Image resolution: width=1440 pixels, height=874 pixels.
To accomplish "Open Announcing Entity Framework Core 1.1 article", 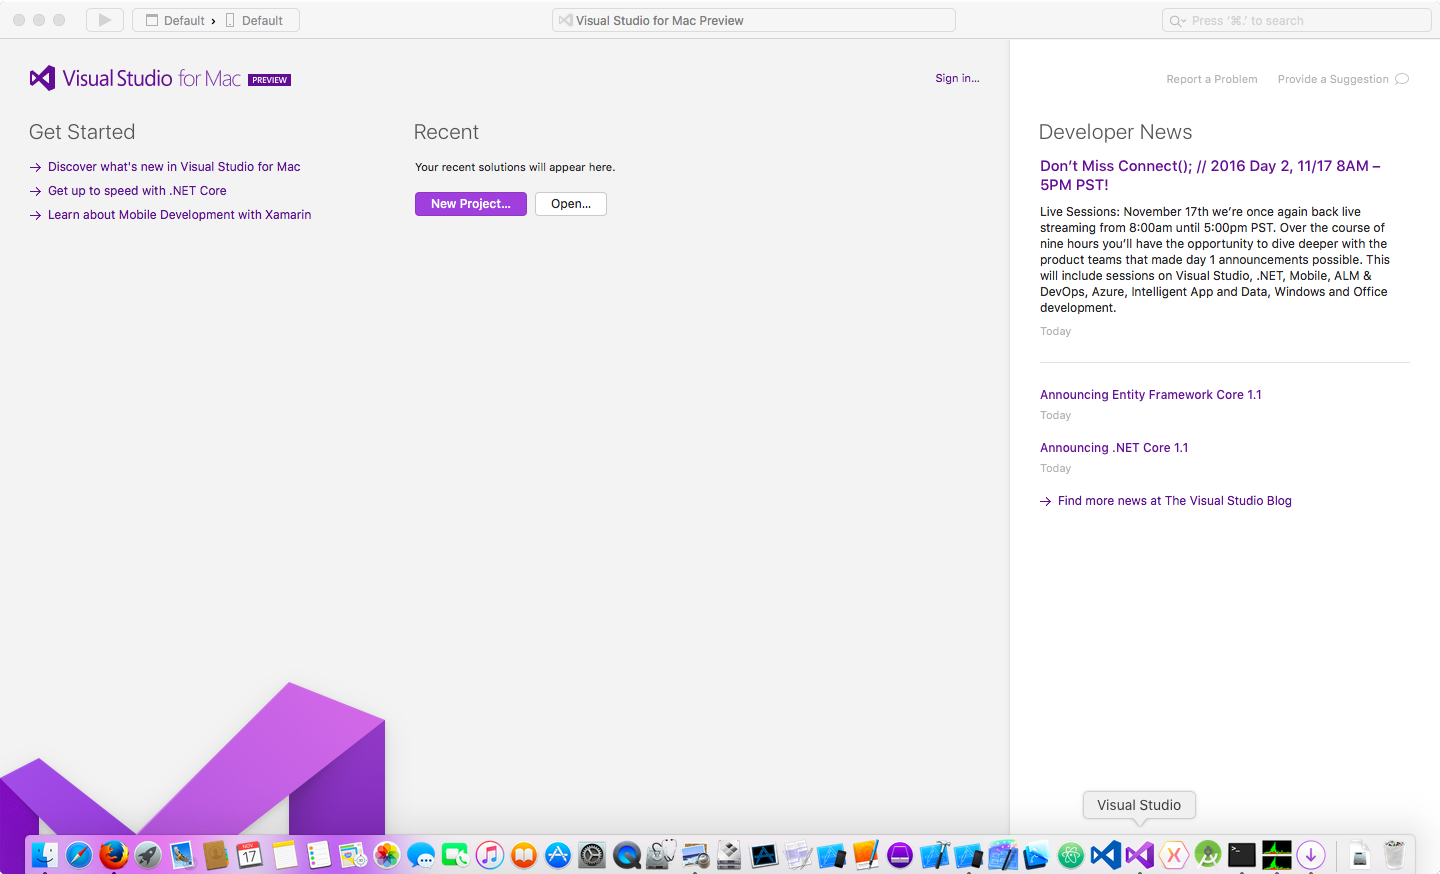I will point(1151,395).
